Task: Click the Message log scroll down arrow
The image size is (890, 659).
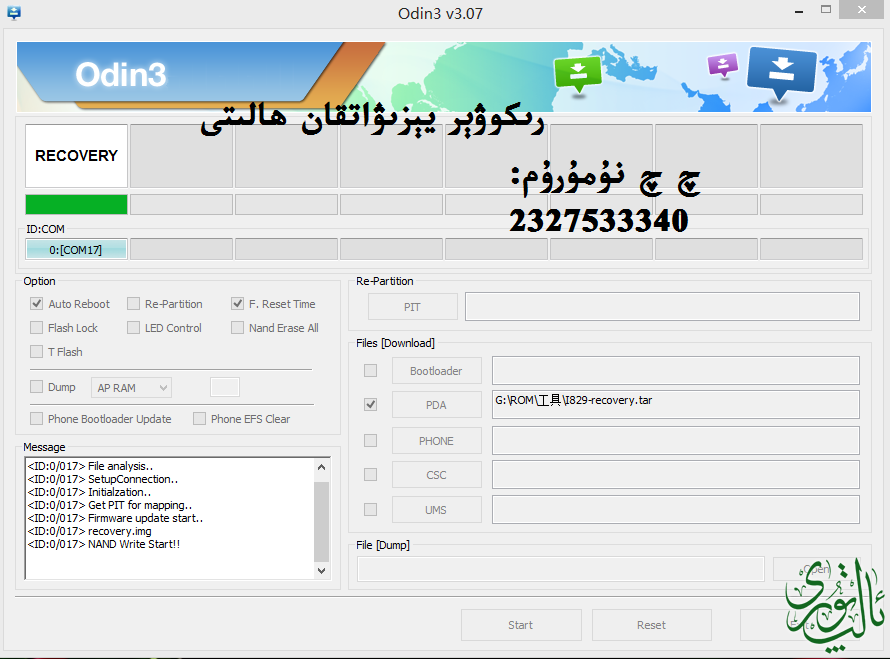Action: click(x=321, y=570)
